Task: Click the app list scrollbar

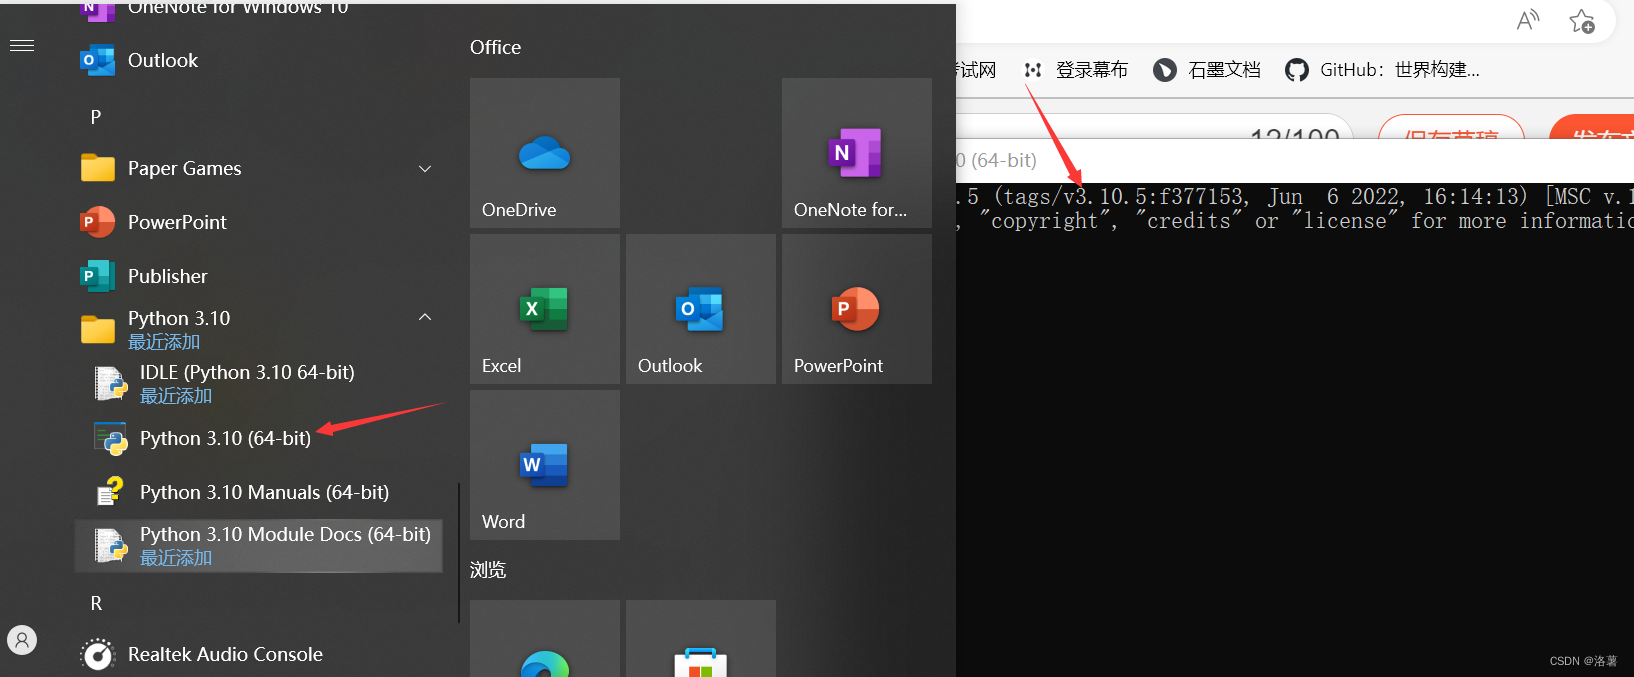Action: click(458, 553)
